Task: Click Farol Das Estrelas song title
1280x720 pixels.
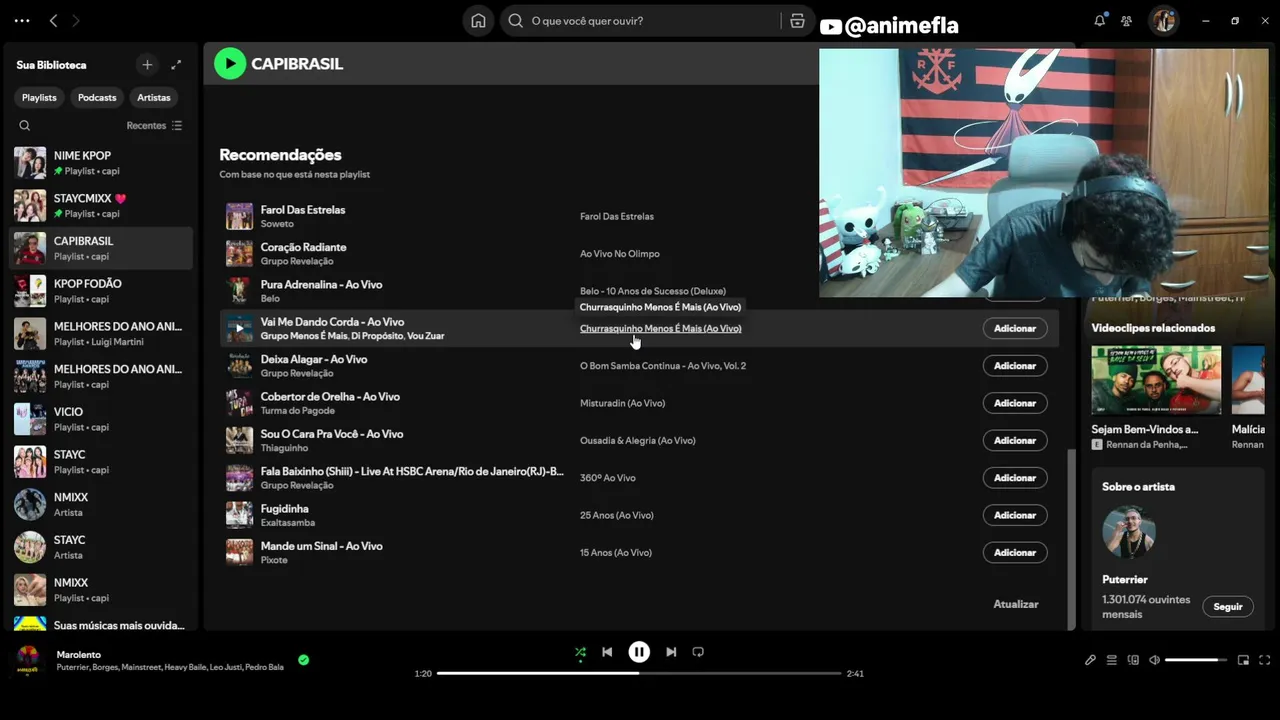Action: coord(303,210)
